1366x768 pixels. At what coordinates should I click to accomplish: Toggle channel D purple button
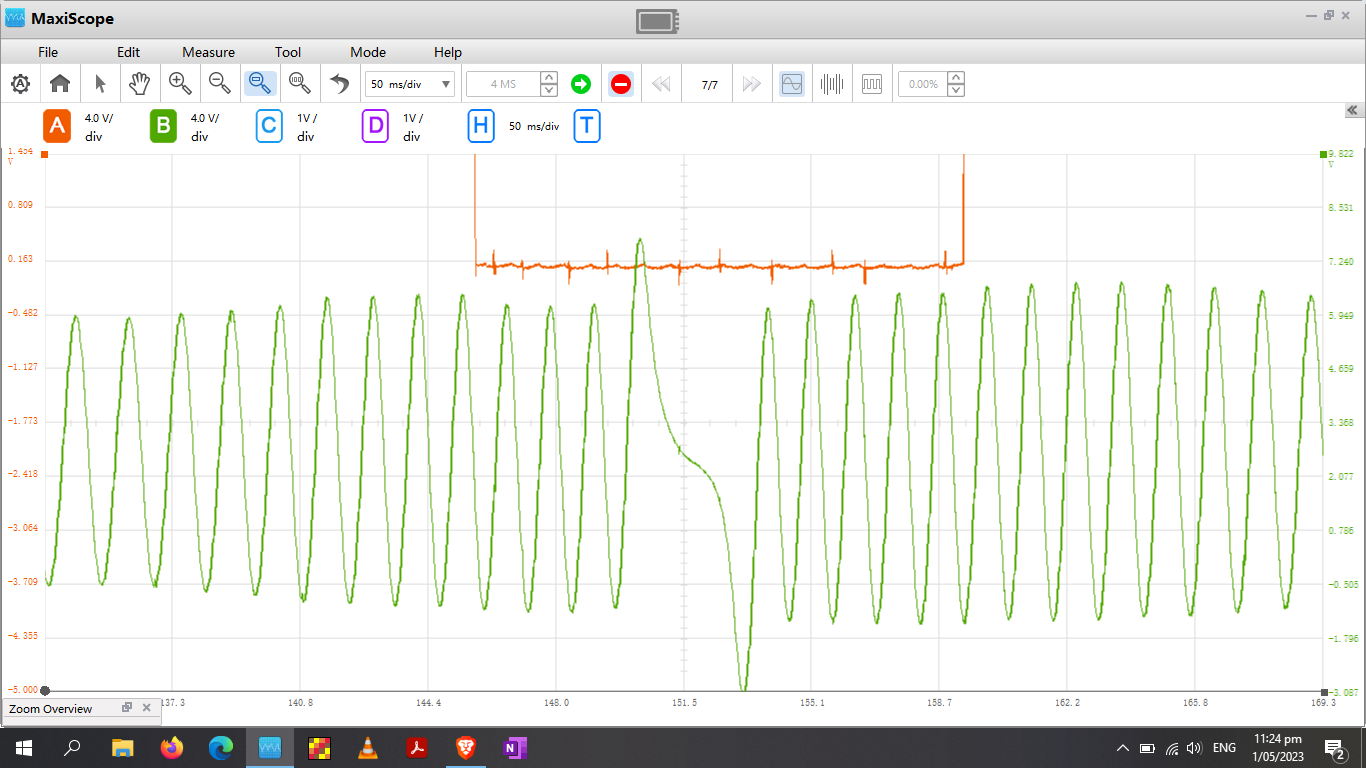(x=375, y=126)
